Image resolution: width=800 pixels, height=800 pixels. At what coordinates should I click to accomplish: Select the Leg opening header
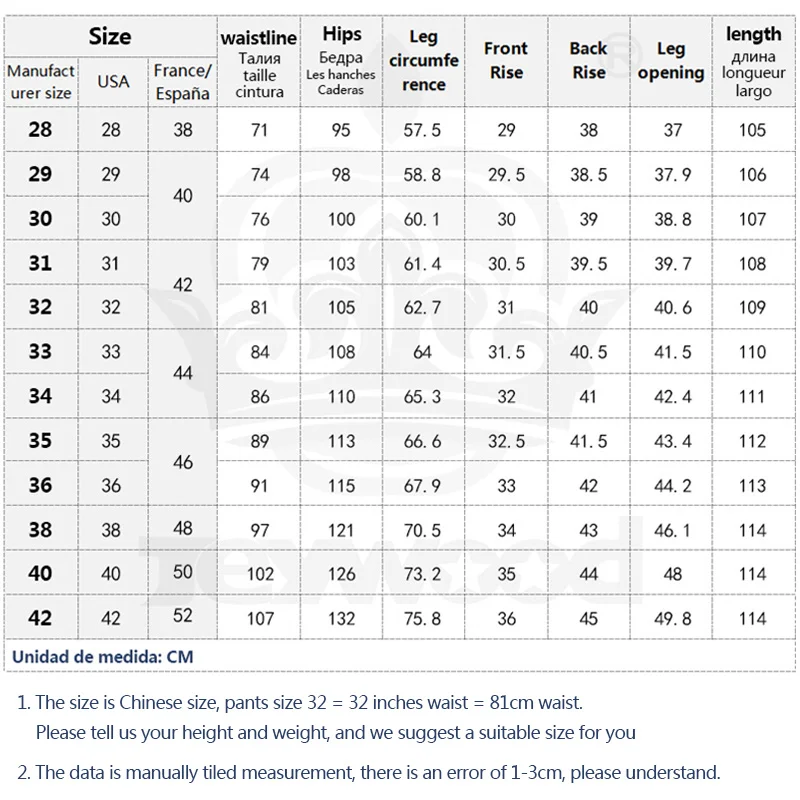click(x=671, y=60)
